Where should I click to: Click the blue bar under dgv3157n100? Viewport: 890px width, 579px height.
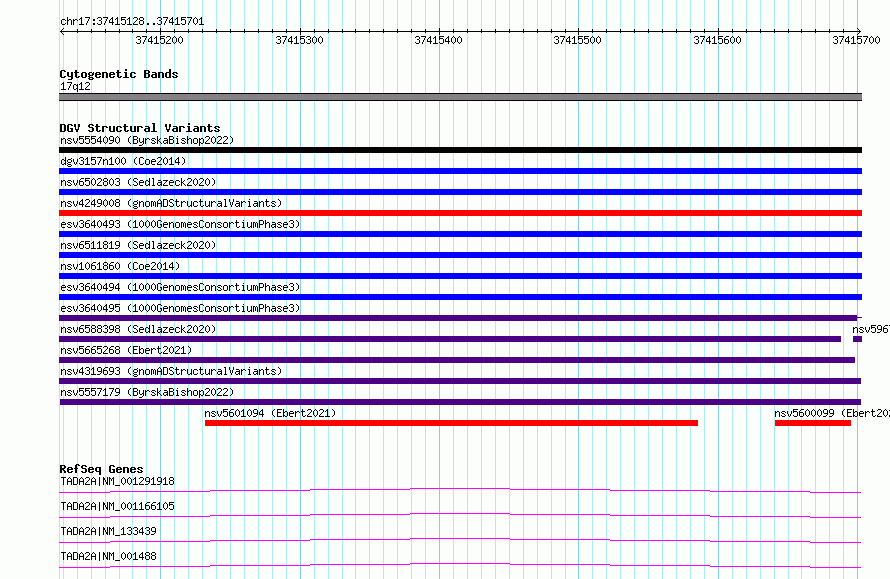pyautogui.click(x=460, y=171)
